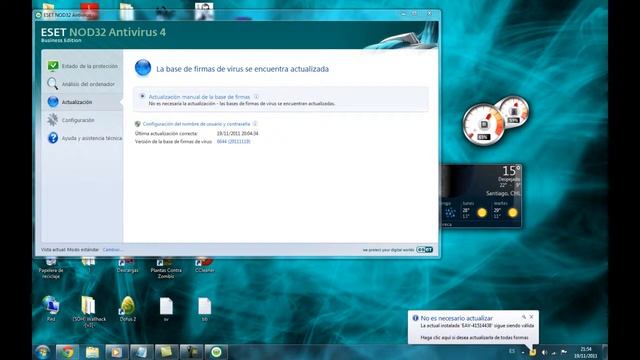Image resolution: width=640 pixels, height=360 pixels.
Task: Click the ESET logo in window footer
Action: [x=424, y=249]
